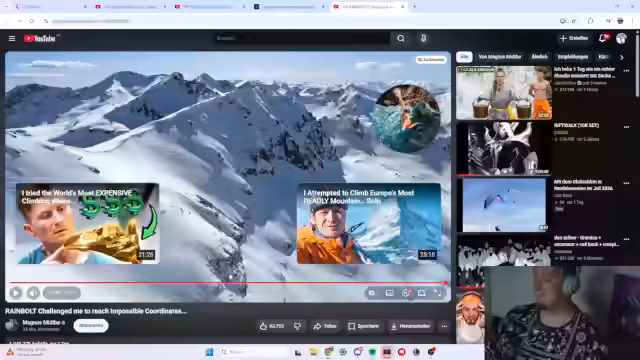Select the 'Alle' filter chip
The image size is (640, 360).
[x=464, y=57]
